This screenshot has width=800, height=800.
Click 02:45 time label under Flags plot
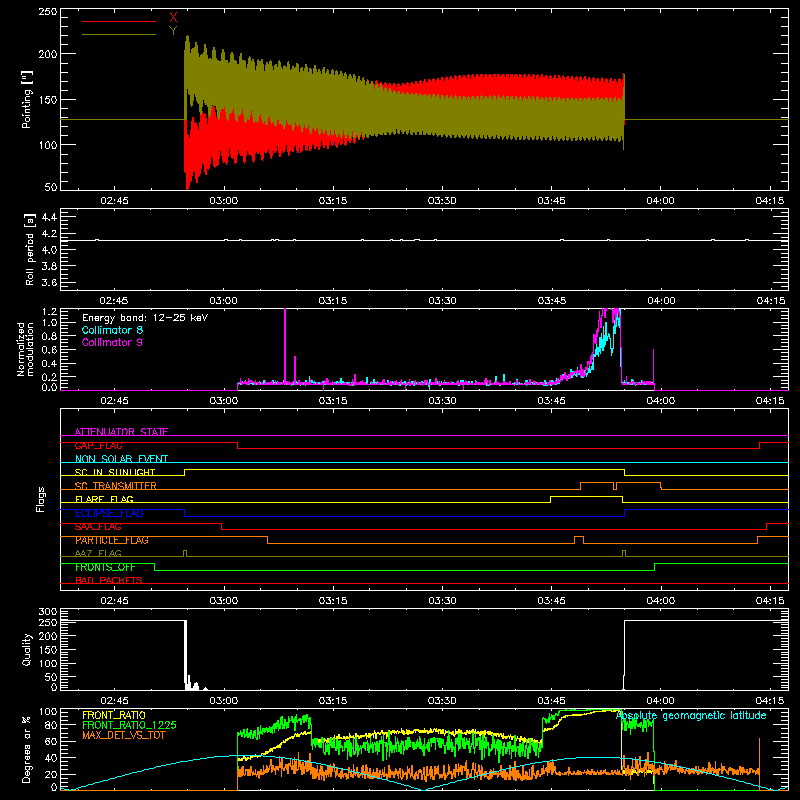pos(114,601)
